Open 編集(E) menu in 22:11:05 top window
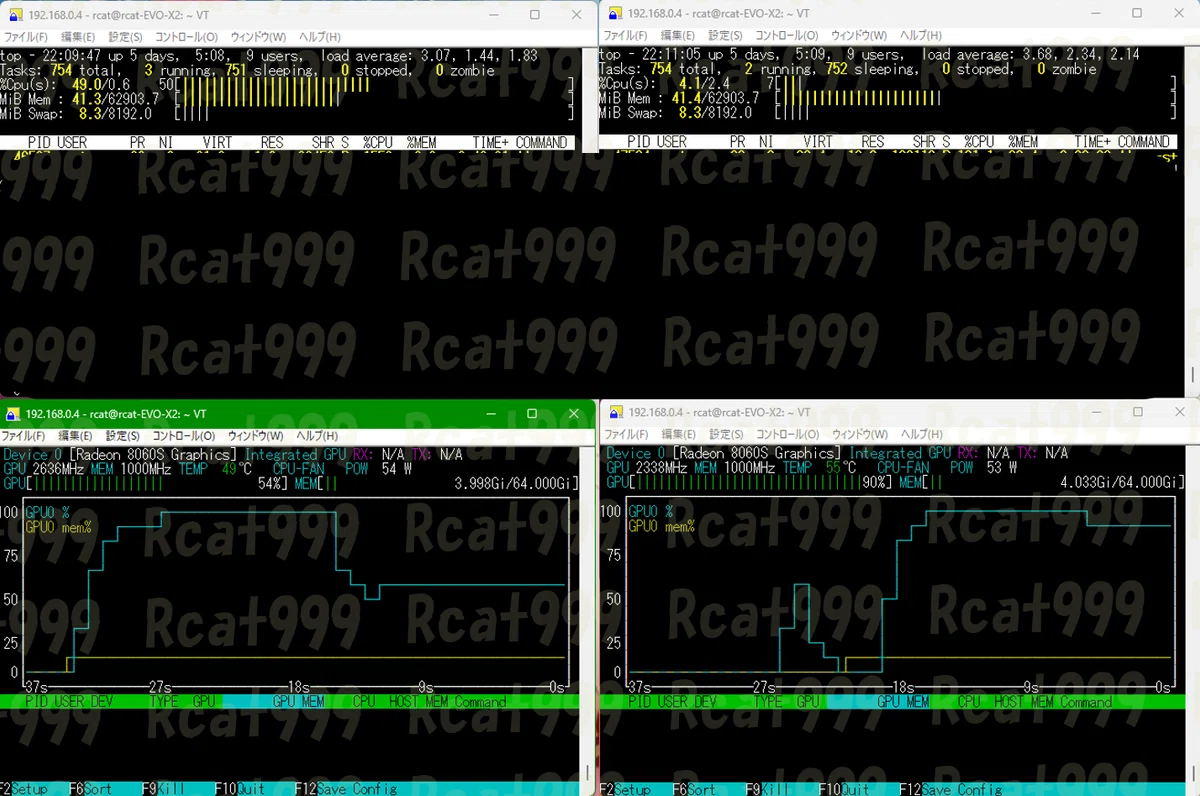 click(678, 37)
